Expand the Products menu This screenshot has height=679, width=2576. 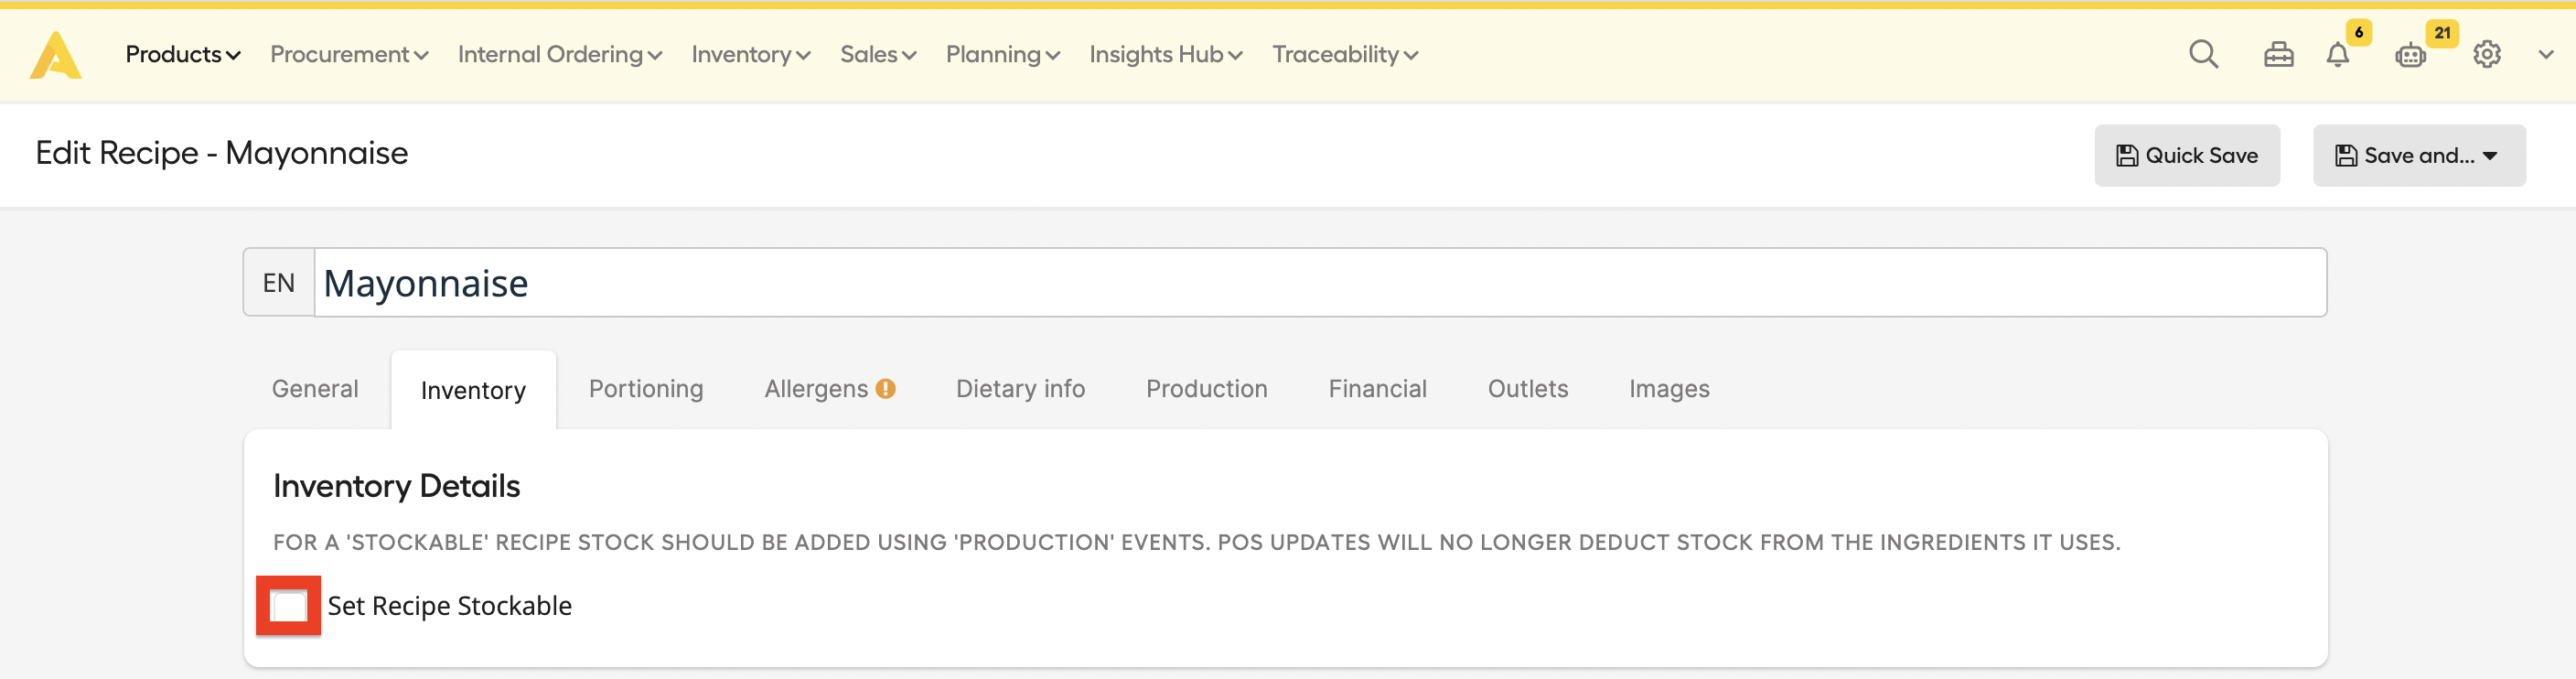[183, 54]
